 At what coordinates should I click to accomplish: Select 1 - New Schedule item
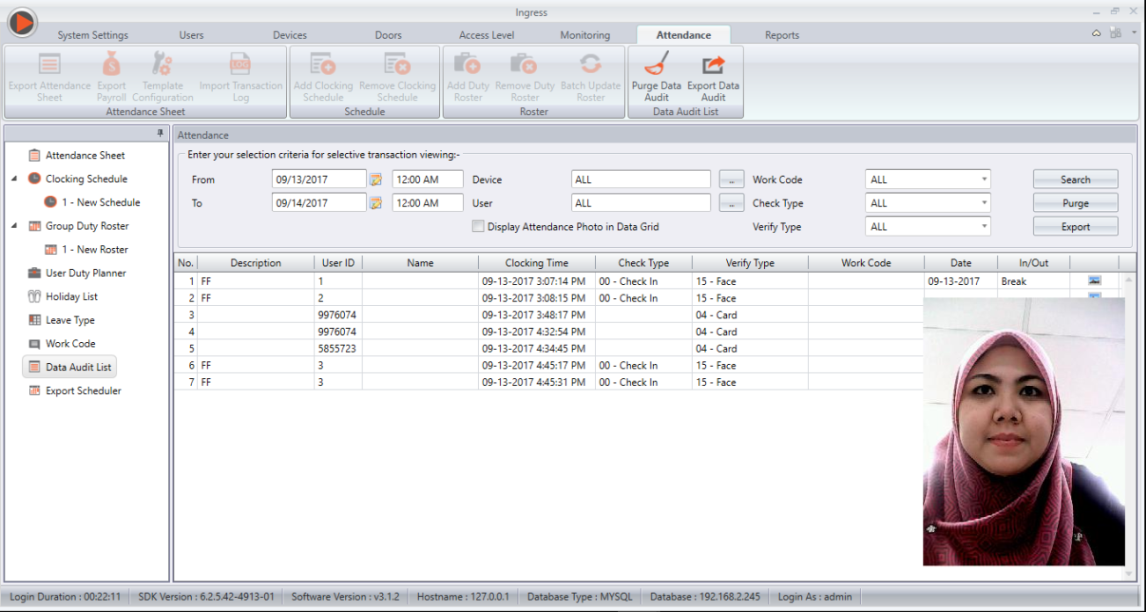[x=101, y=202]
